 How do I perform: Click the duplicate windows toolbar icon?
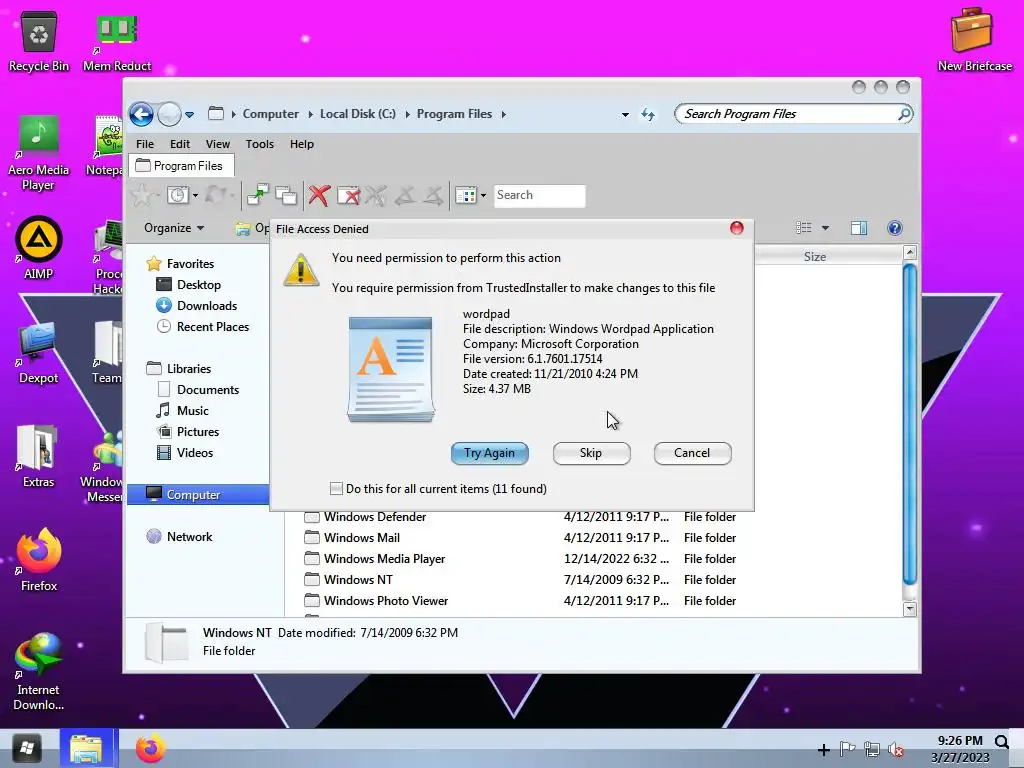[x=285, y=195]
